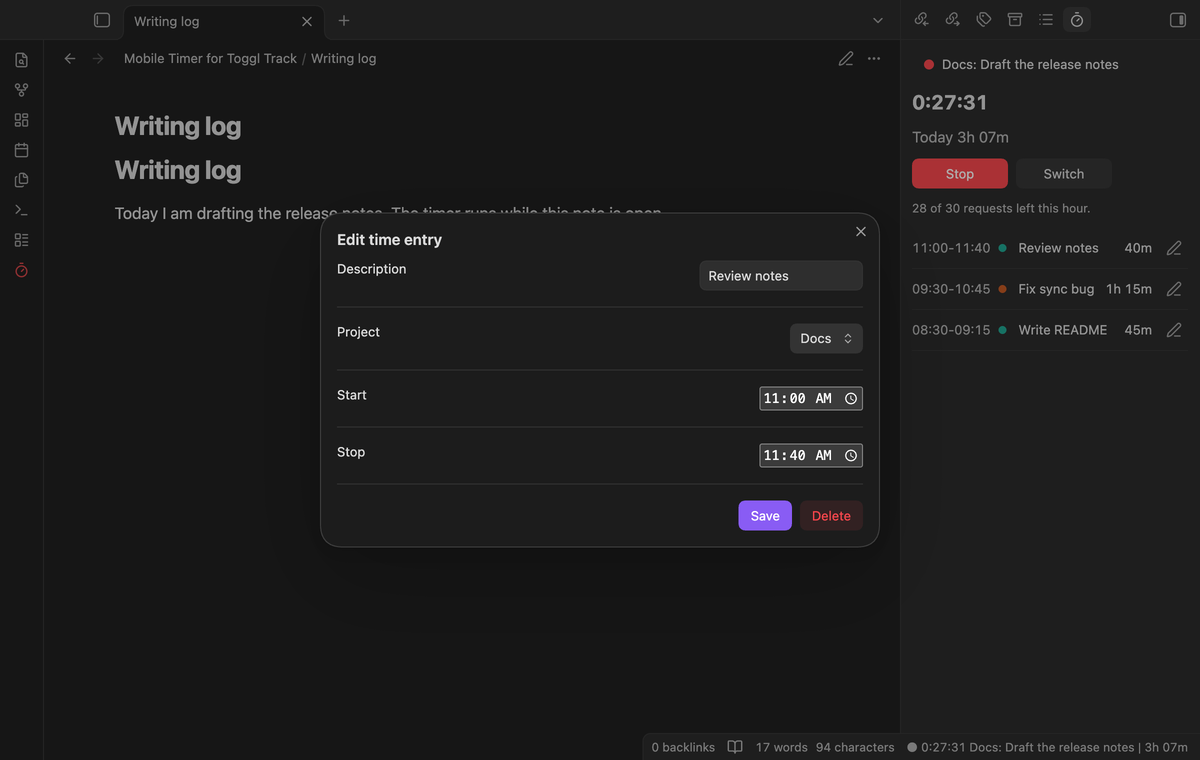Click the pencil edit-mode icon in note header
Screen dimensions: 1200x760
(846, 59)
